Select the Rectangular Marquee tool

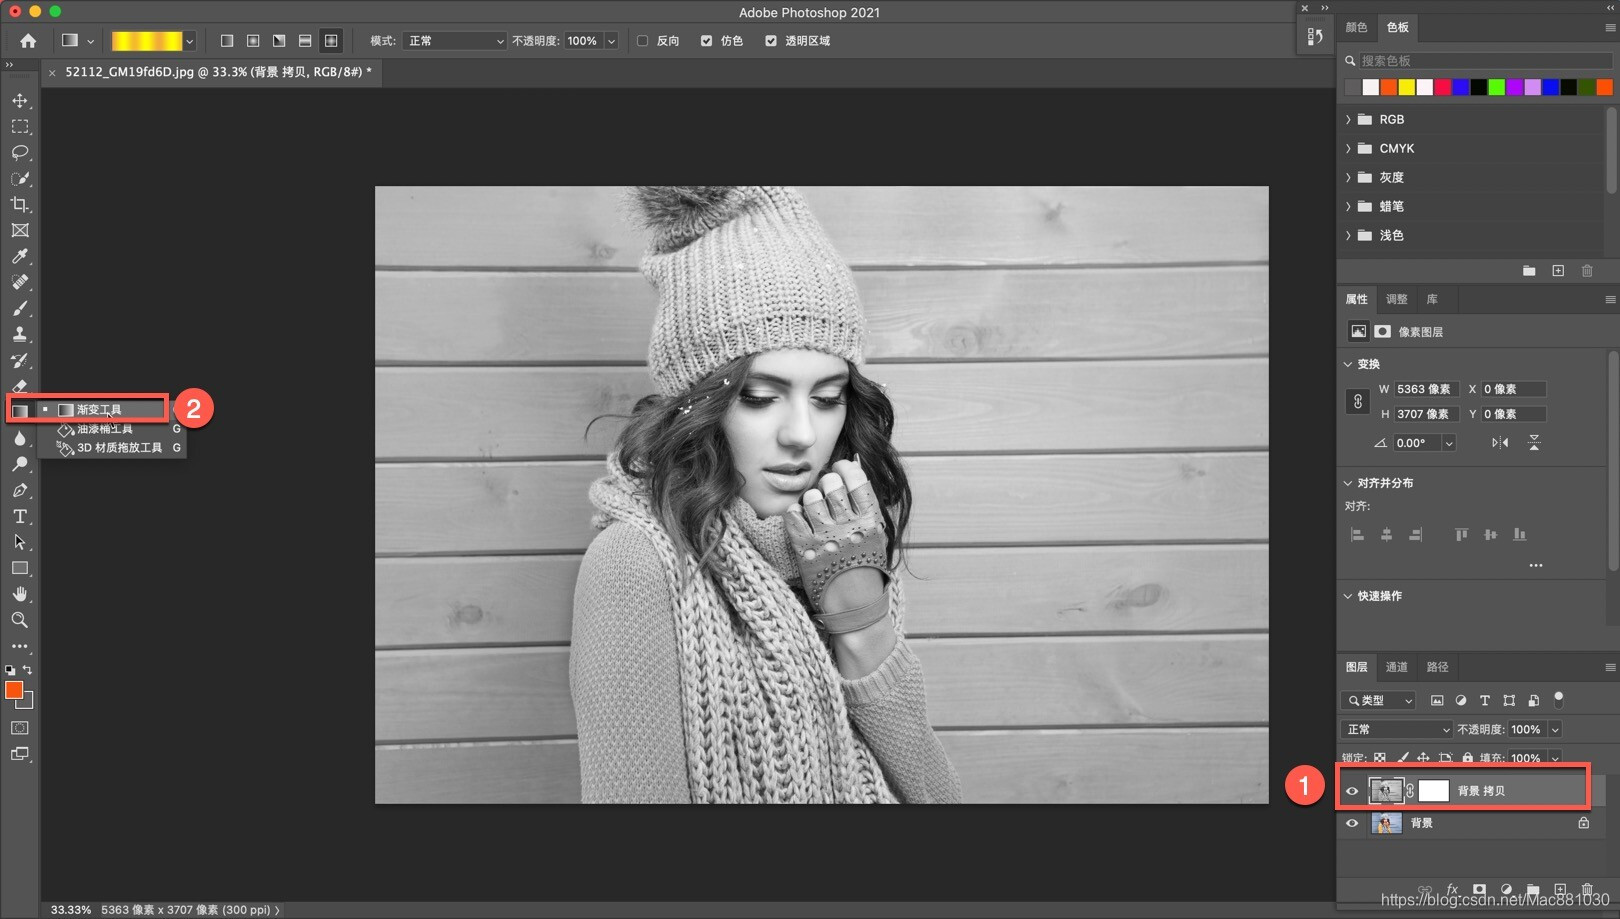pos(20,127)
